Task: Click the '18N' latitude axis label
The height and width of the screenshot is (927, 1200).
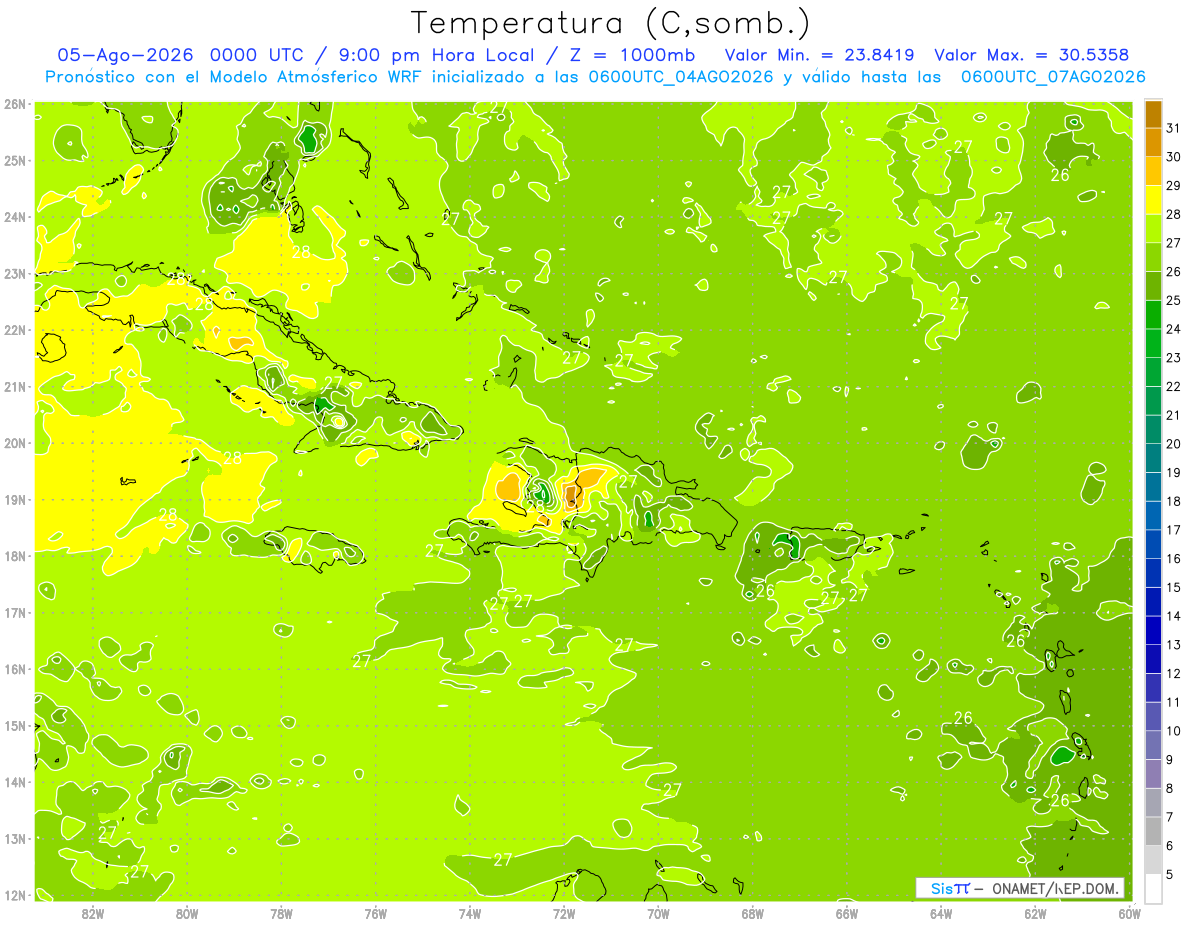Action: 14,556
